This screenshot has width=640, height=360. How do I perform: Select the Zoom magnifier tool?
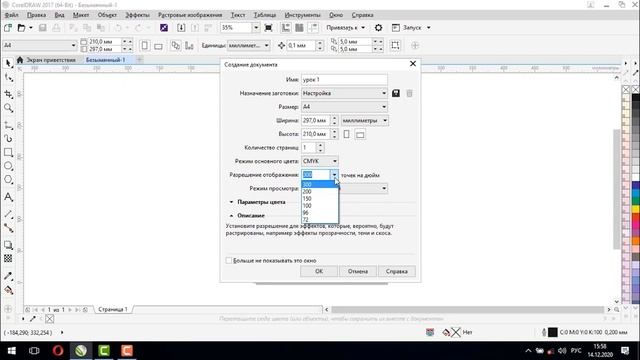[x=8, y=108]
